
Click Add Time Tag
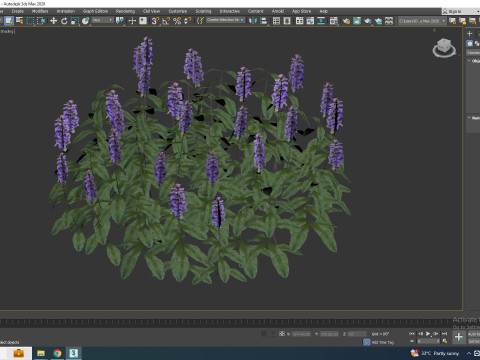click(x=383, y=342)
